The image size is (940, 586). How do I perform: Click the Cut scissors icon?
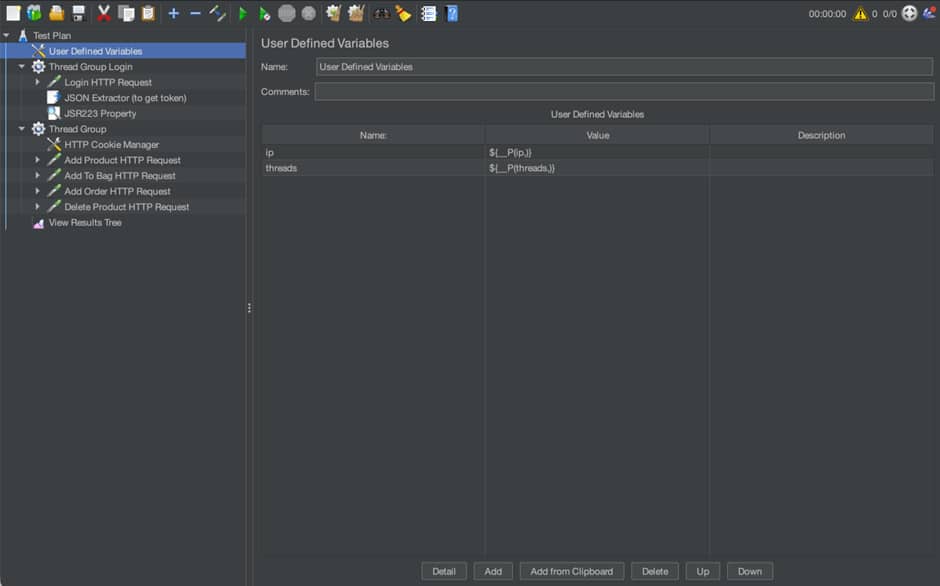point(103,13)
